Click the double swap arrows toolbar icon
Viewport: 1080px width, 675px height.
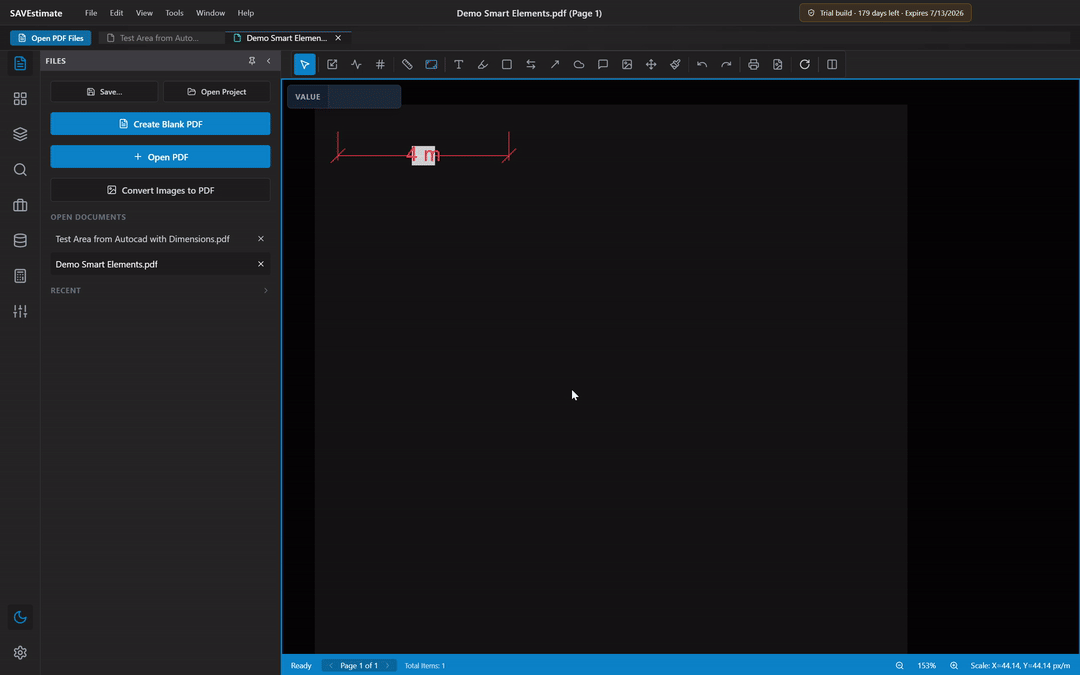[x=531, y=64]
